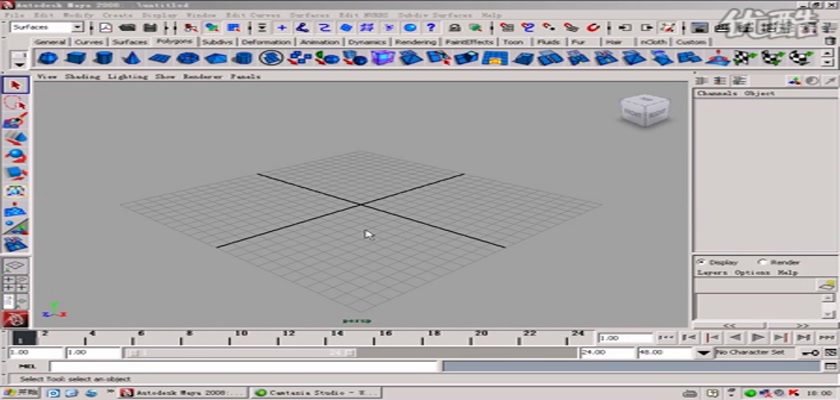Create a polygon cylinder from the shelf

coord(104,57)
